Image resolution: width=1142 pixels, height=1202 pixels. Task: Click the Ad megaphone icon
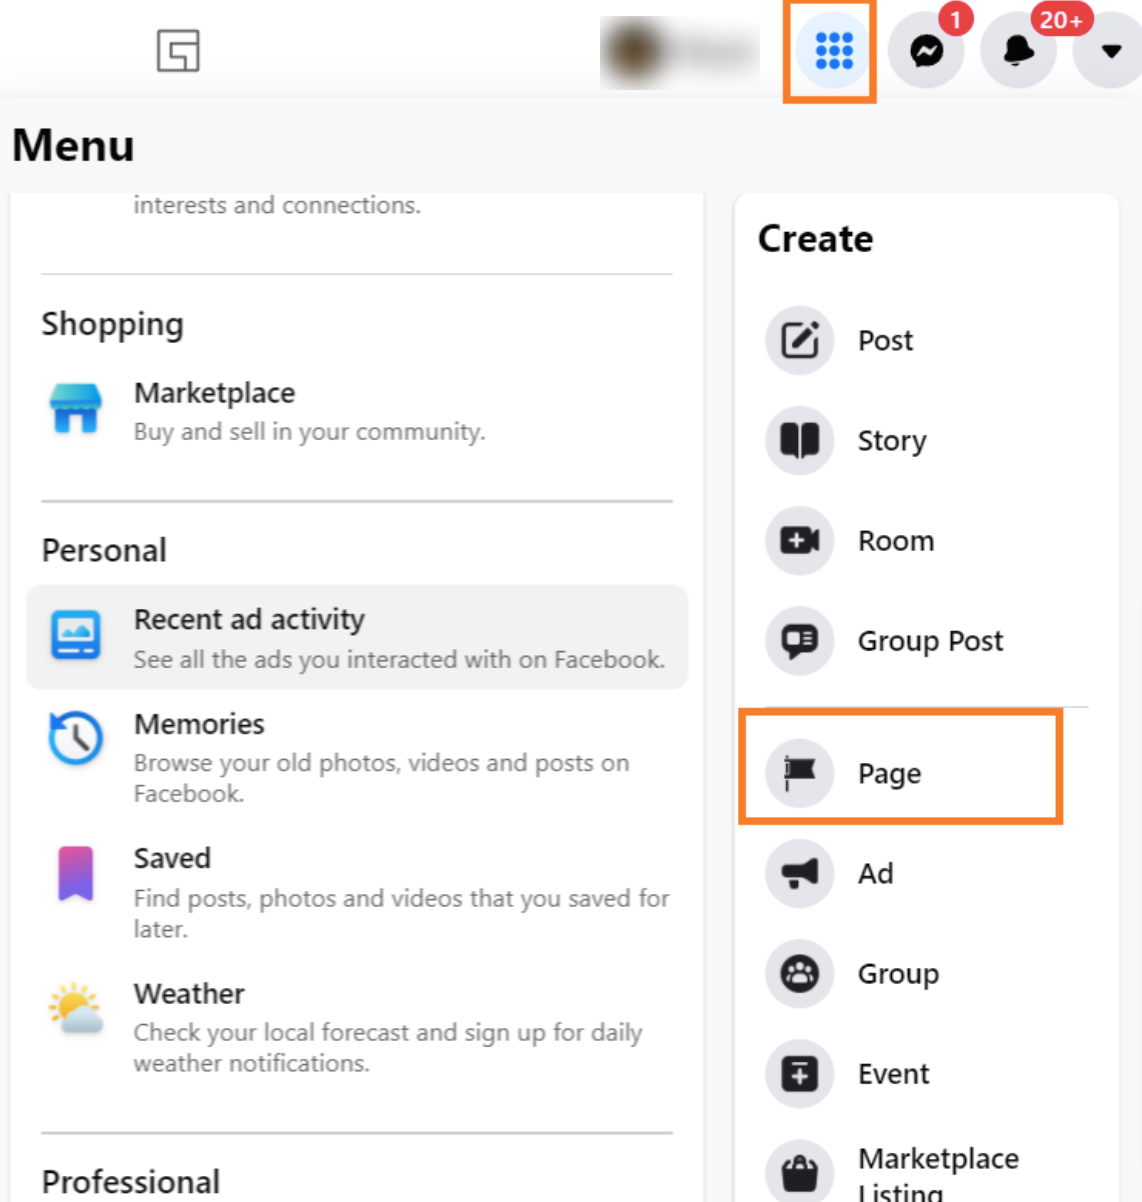point(799,874)
